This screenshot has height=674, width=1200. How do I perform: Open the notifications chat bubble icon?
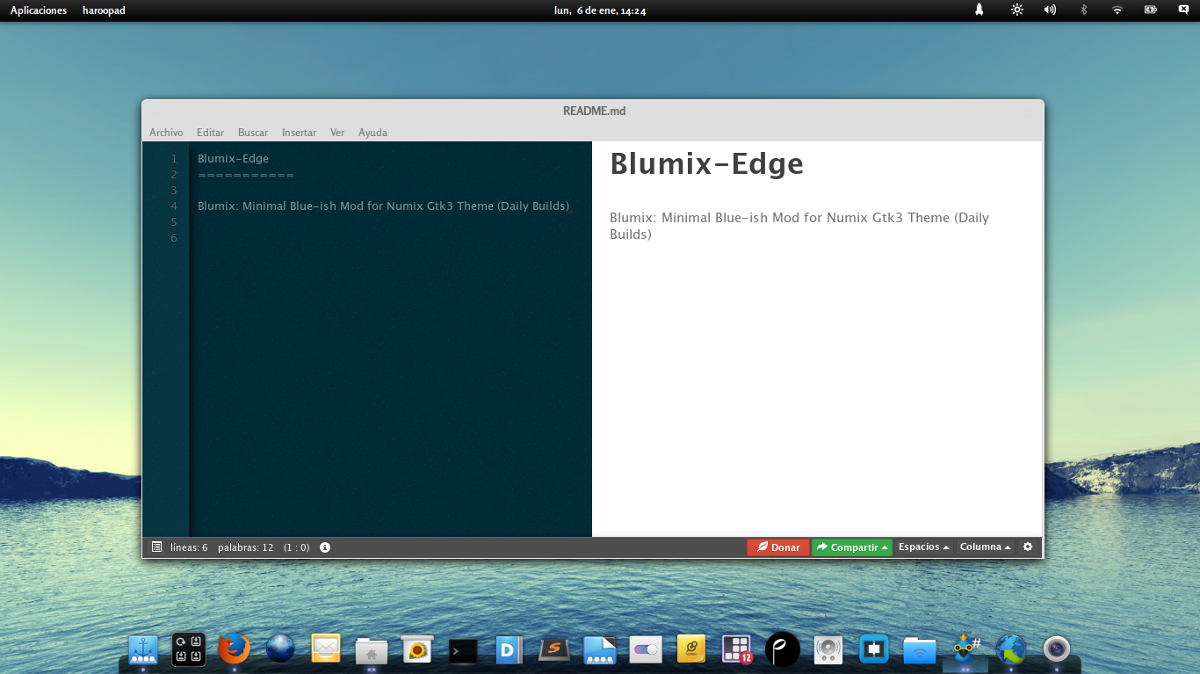click(1183, 10)
